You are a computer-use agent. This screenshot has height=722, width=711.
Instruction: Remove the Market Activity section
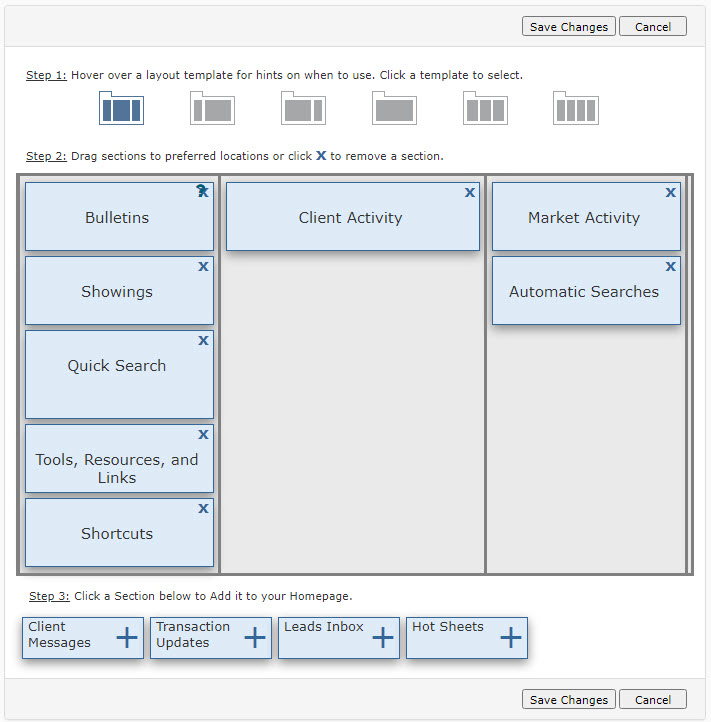click(670, 192)
